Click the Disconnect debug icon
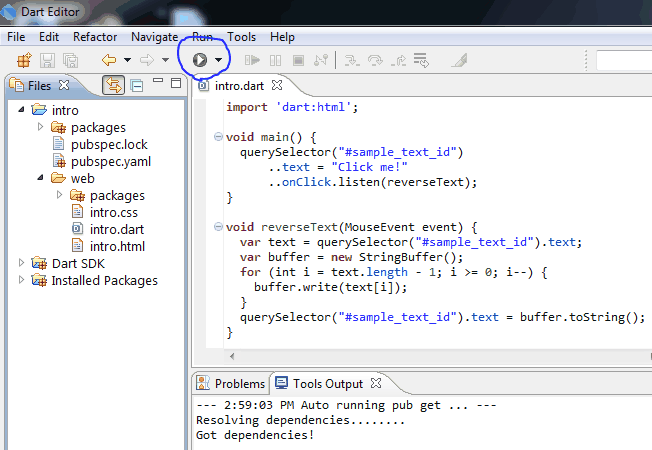 coord(321,60)
